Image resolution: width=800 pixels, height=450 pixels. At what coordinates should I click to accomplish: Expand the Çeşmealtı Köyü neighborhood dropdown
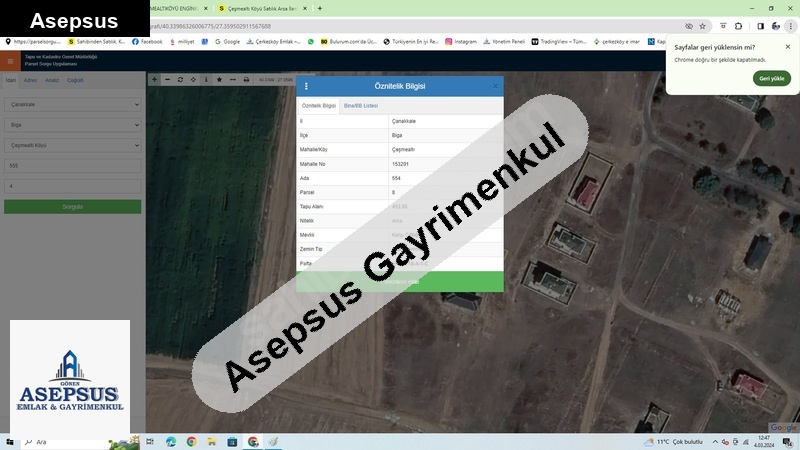pos(72,145)
